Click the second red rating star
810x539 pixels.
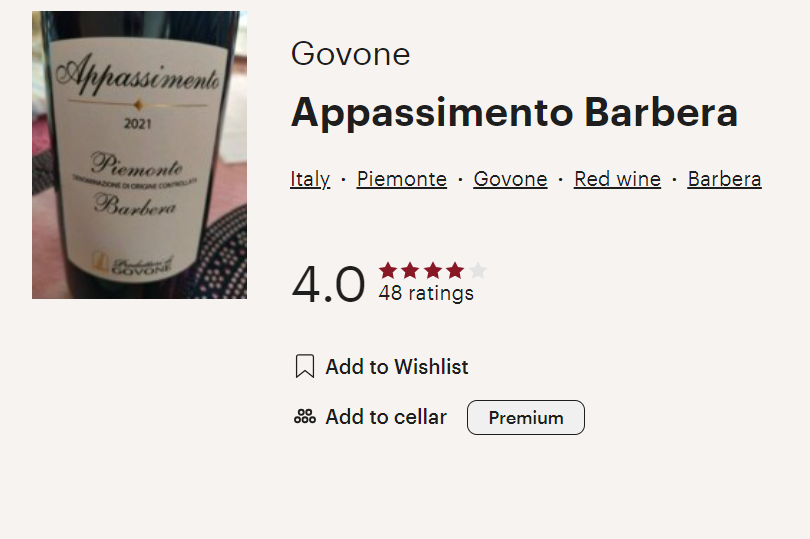(x=410, y=270)
